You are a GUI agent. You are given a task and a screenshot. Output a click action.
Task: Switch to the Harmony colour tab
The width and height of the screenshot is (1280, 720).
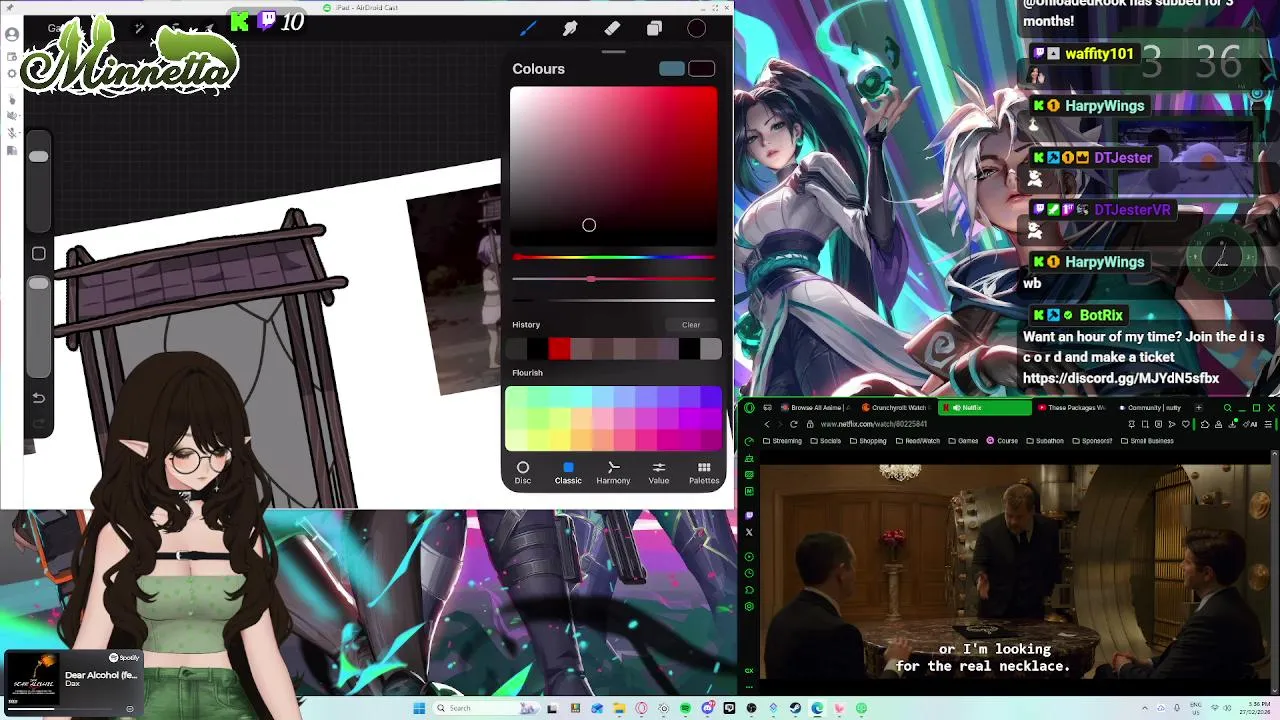[613, 472]
